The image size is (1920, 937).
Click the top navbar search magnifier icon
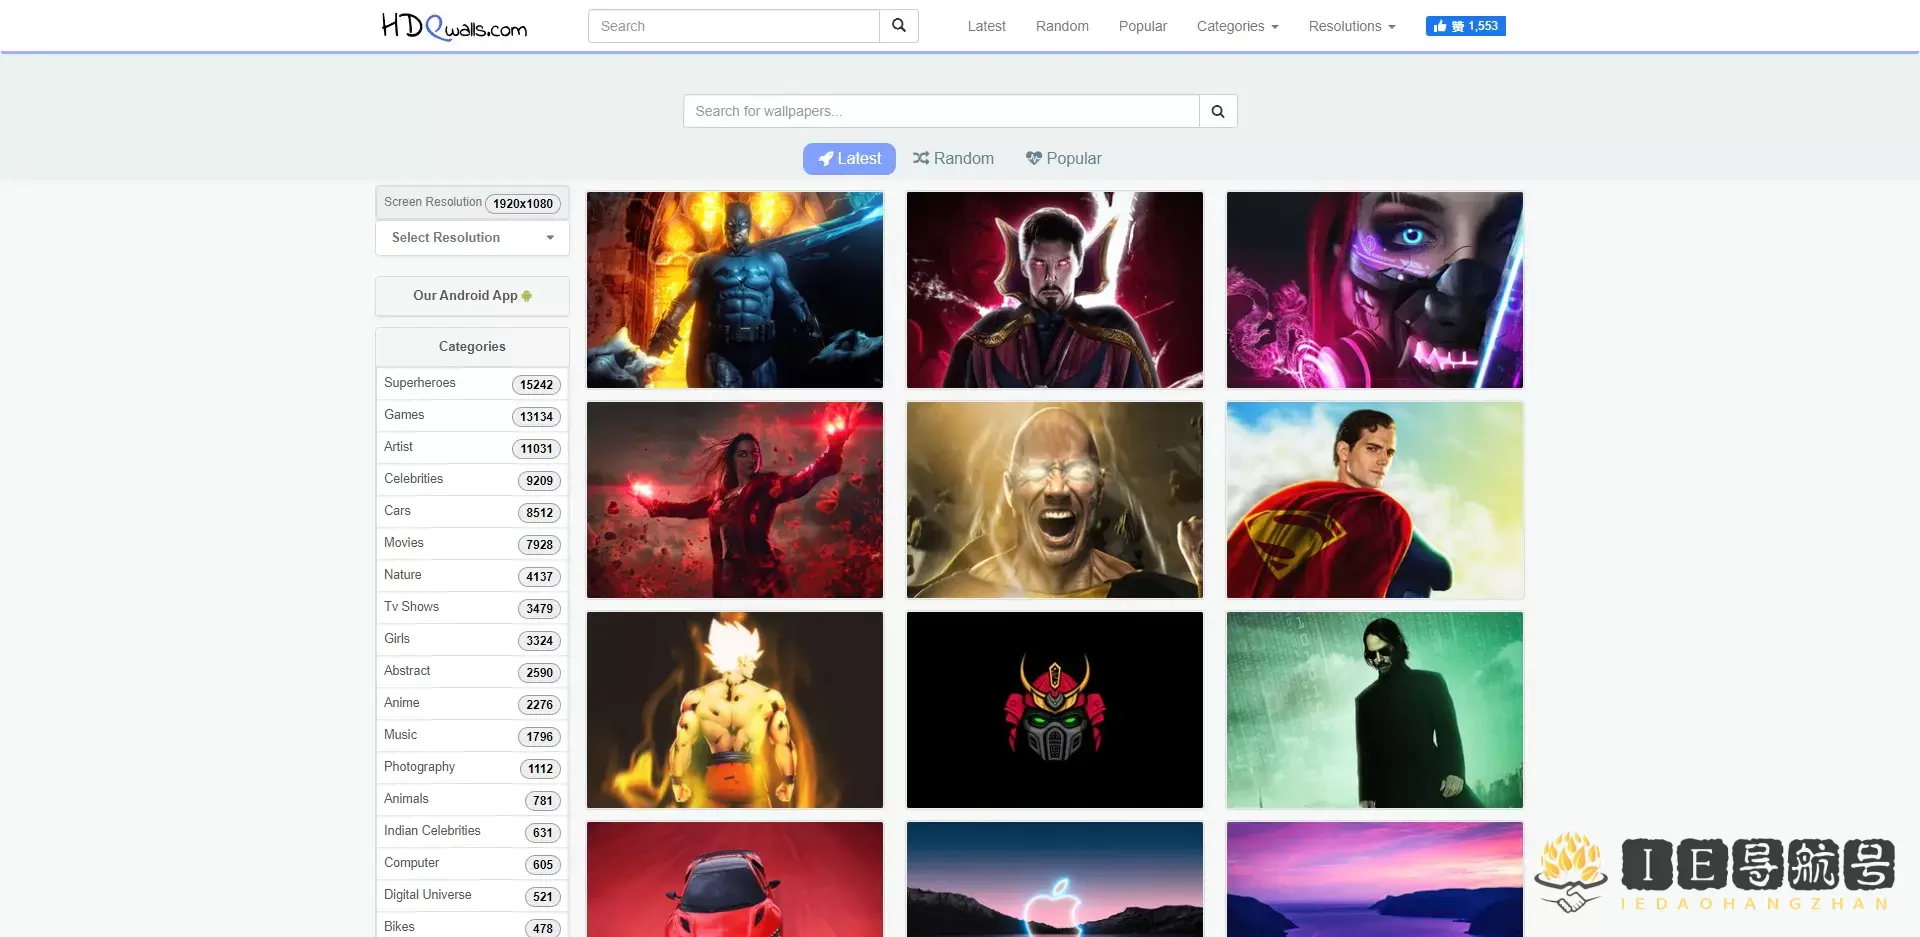[898, 26]
